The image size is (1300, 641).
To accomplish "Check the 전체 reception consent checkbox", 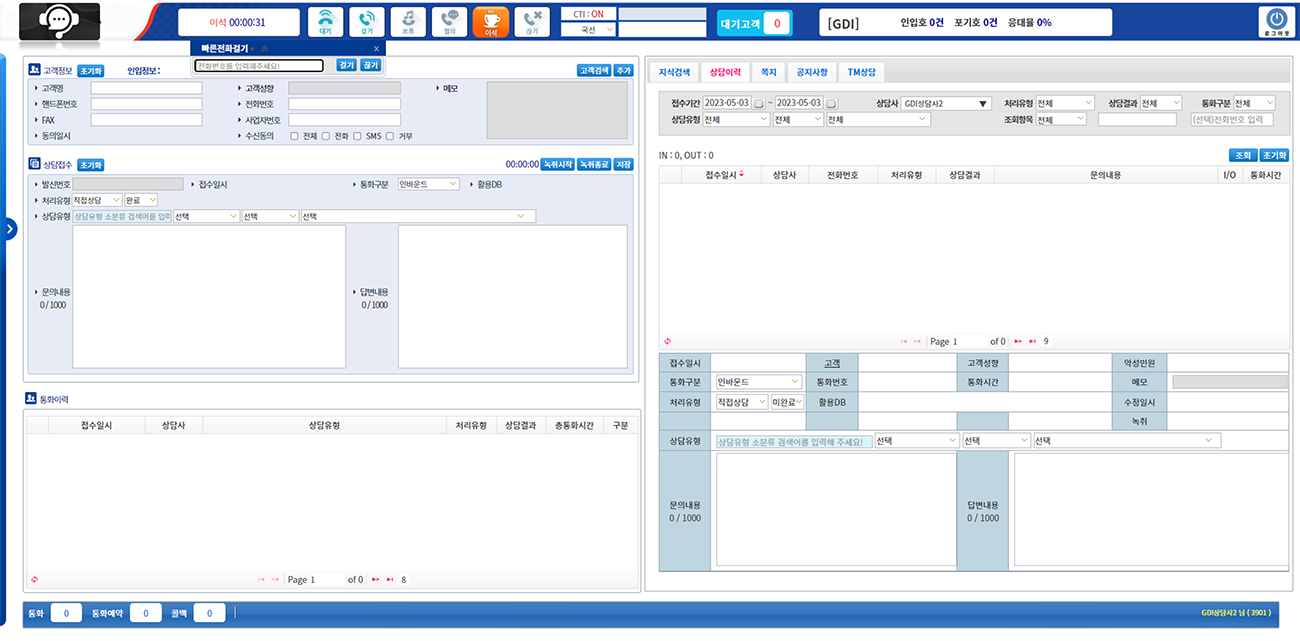I will [294, 136].
